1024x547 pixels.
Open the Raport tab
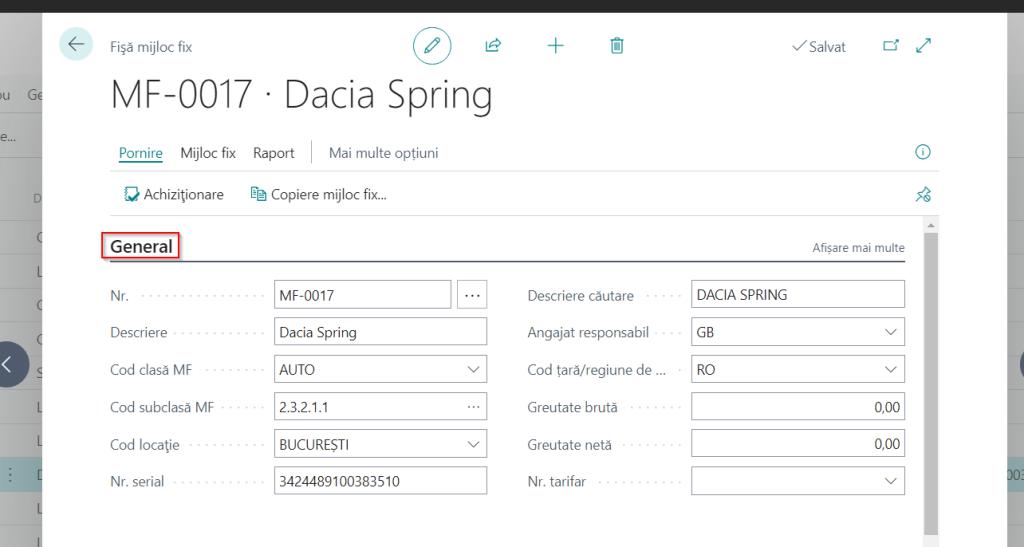(x=273, y=153)
